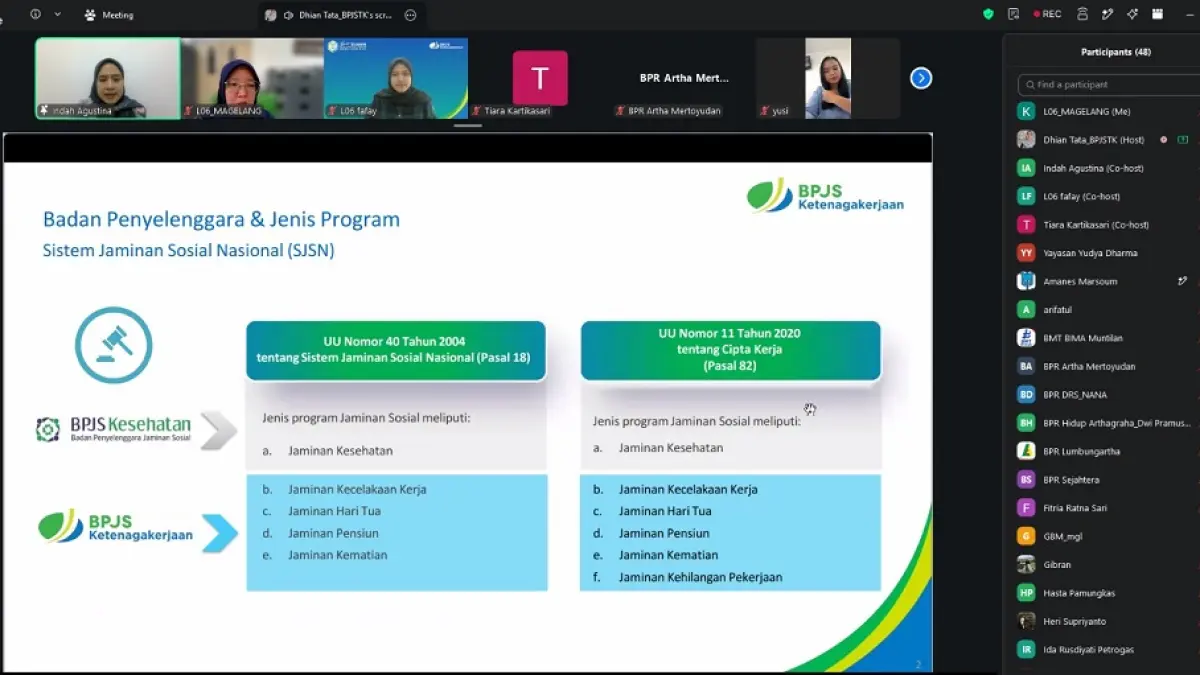The image size is (1200, 675).
Task: Select BPR Artha Mertoyudan video tile
Action: coord(684,78)
